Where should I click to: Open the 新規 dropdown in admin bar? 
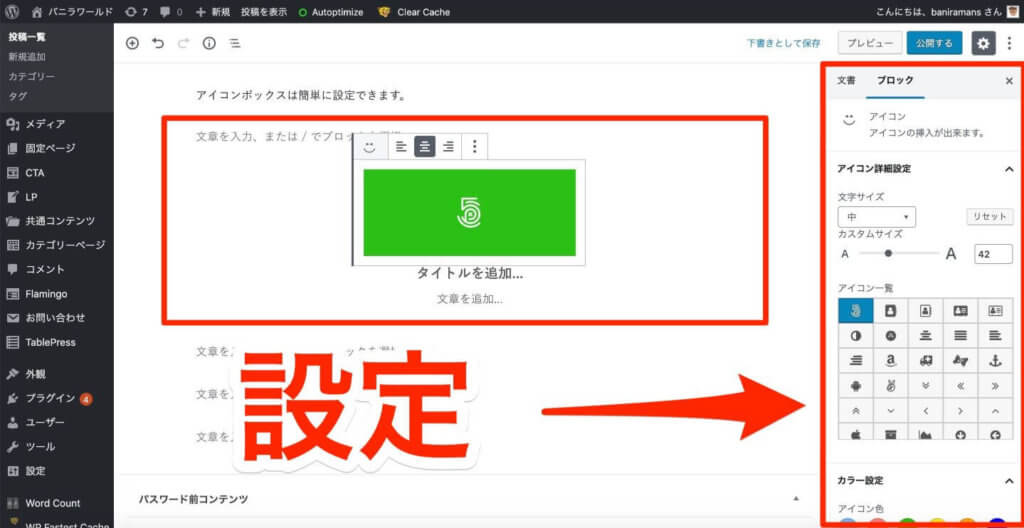(x=213, y=12)
